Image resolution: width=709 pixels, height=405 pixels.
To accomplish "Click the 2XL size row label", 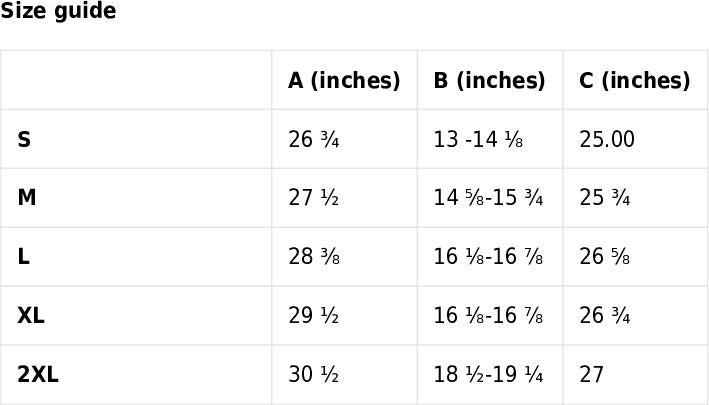I will (38, 374).
